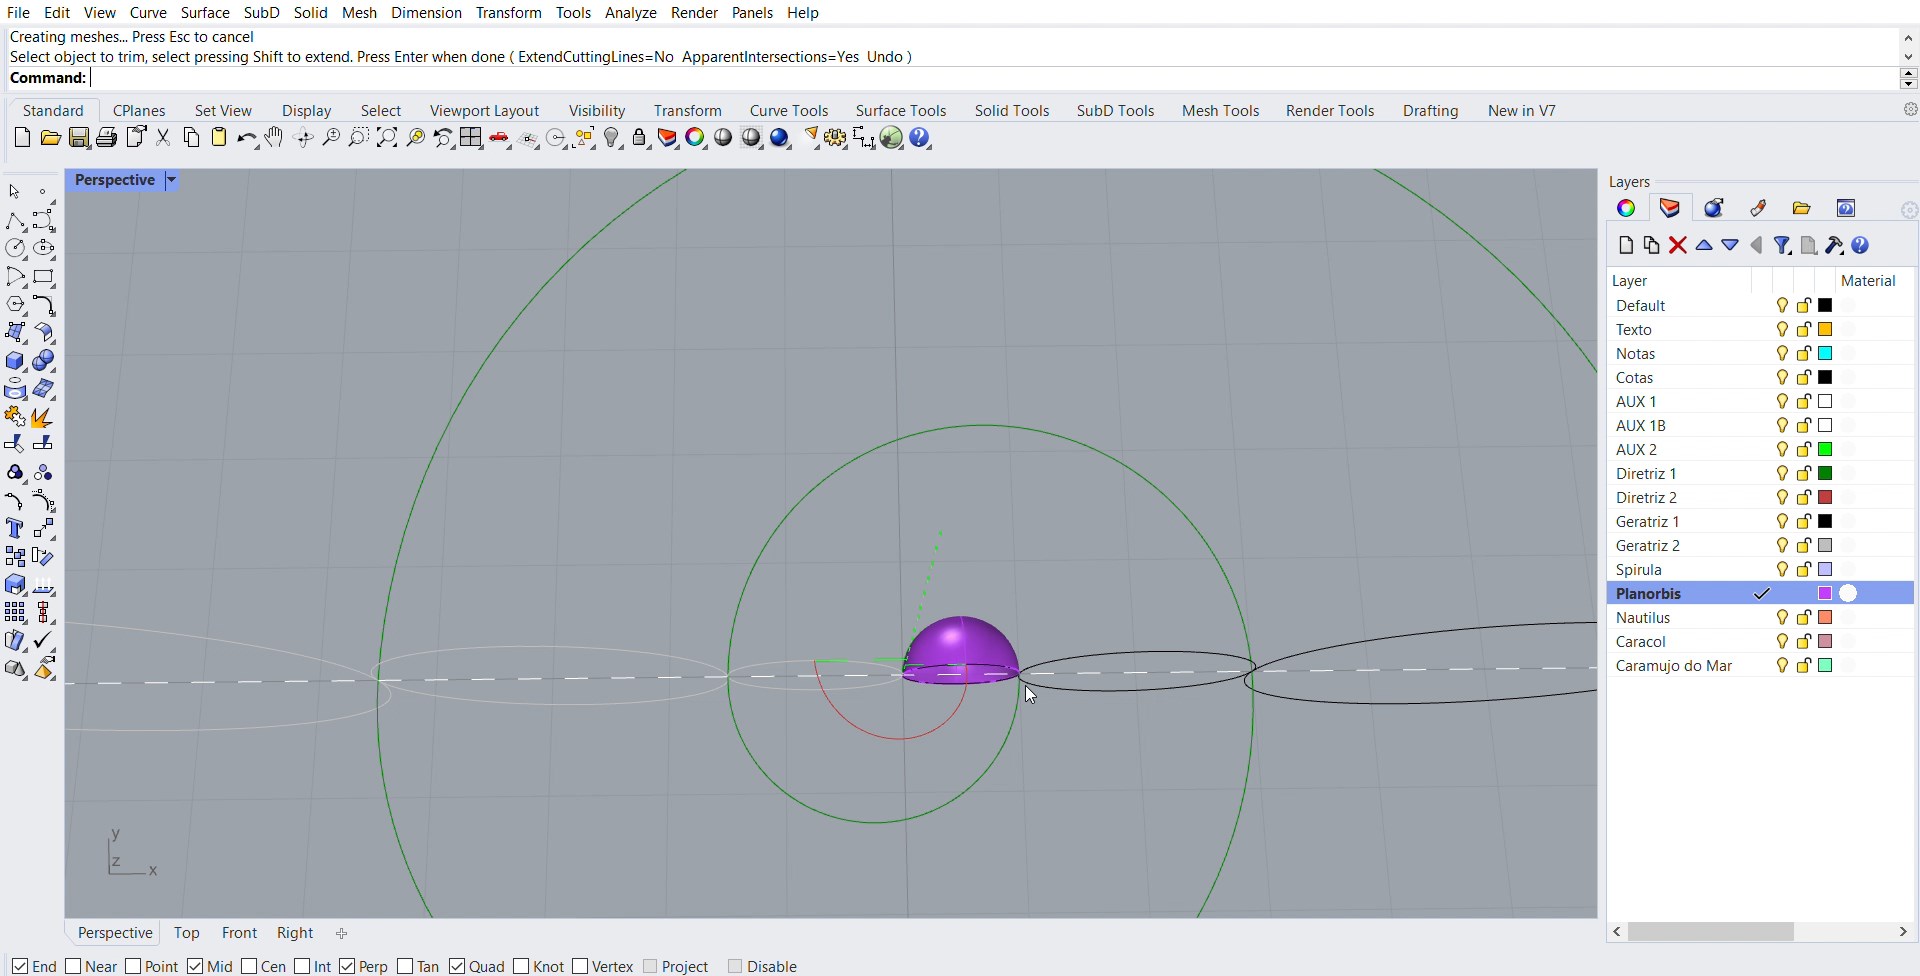The width and height of the screenshot is (1920, 976).
Task: Open the Surface menu
Action: pyautogui.click(x=205, y=12)
